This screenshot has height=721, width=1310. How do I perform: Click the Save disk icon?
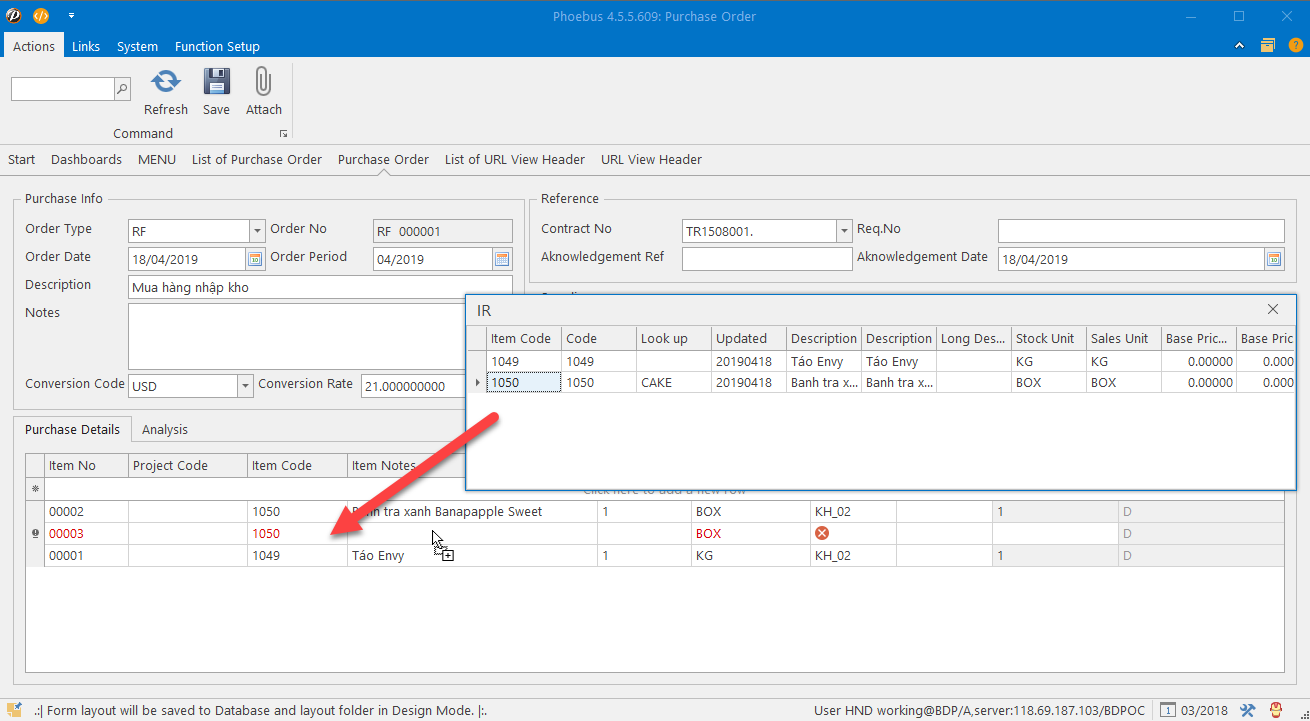pyautogui.click(x=216, y=81)
